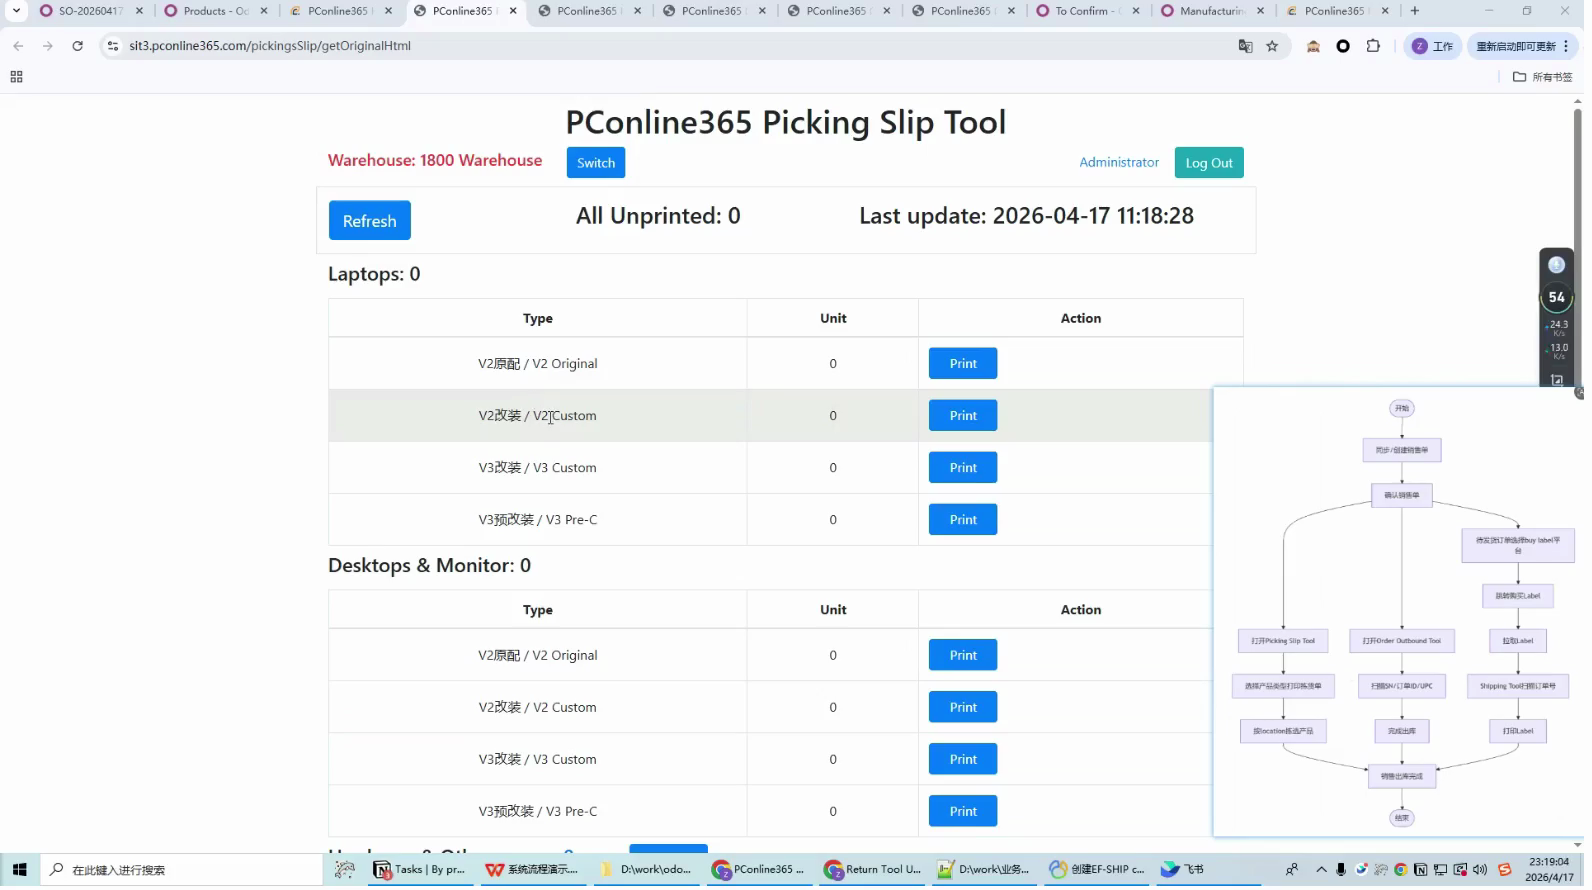1592x890 pixels.
Task: Click the blue Switch warehouse button
Action: click(596, 163)
